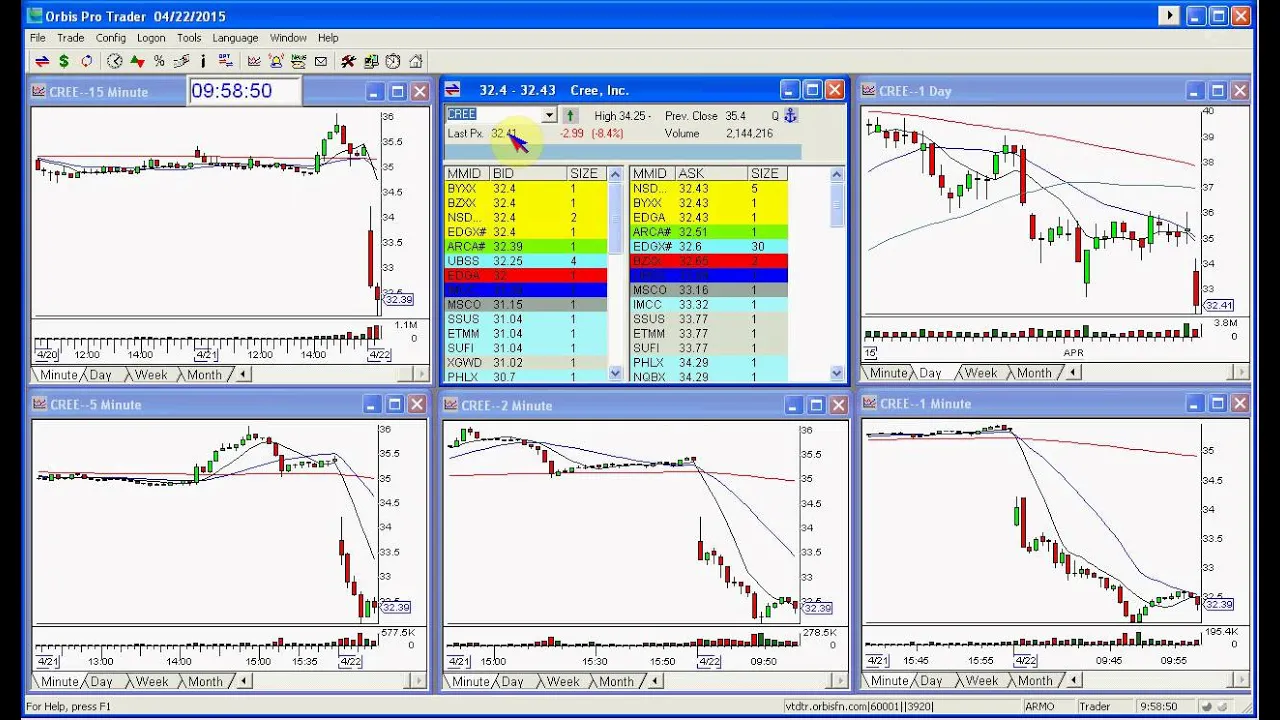Viewport: 1280px width, 720px height.
Task: Select the XGWD 31.02 bid row
Action: (526, 362)
